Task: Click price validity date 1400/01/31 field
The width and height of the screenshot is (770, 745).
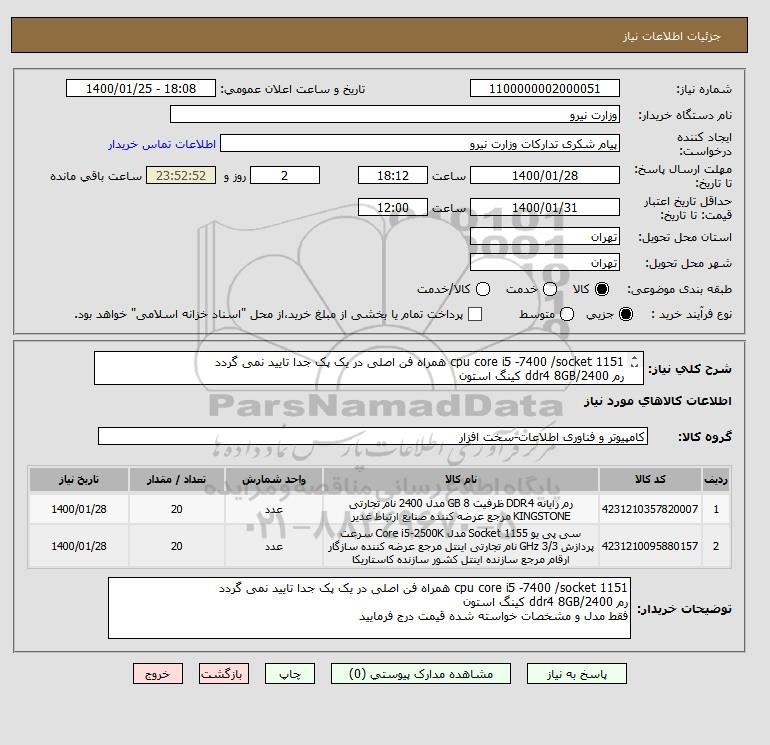Action: point(545,207)
